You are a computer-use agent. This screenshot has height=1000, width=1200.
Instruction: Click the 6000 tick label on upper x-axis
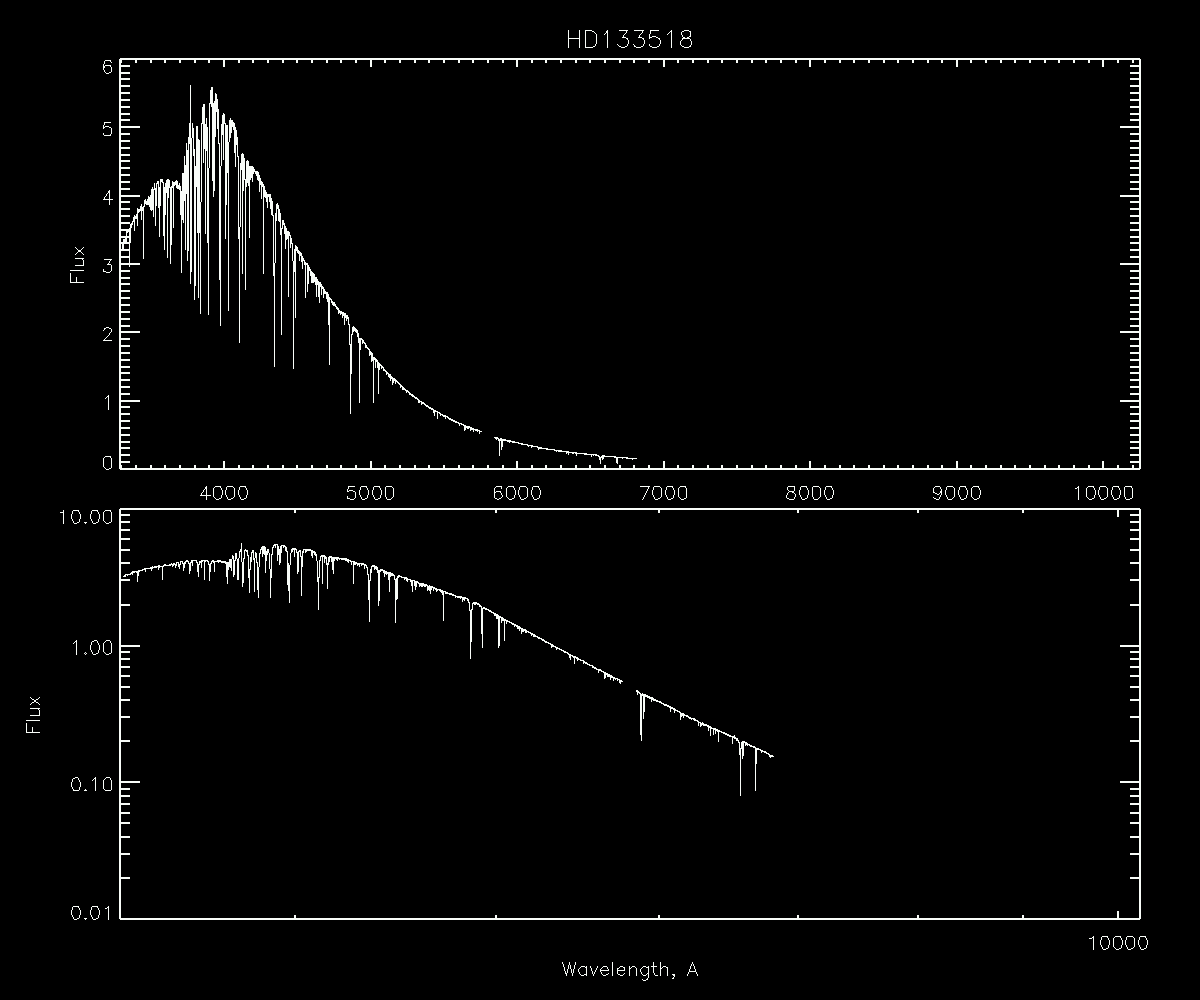tap(517, 491)
